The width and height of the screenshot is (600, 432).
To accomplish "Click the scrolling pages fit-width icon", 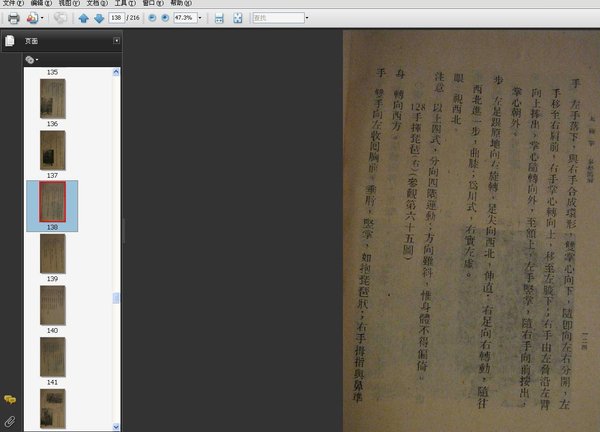I will (x=219, y=18).
